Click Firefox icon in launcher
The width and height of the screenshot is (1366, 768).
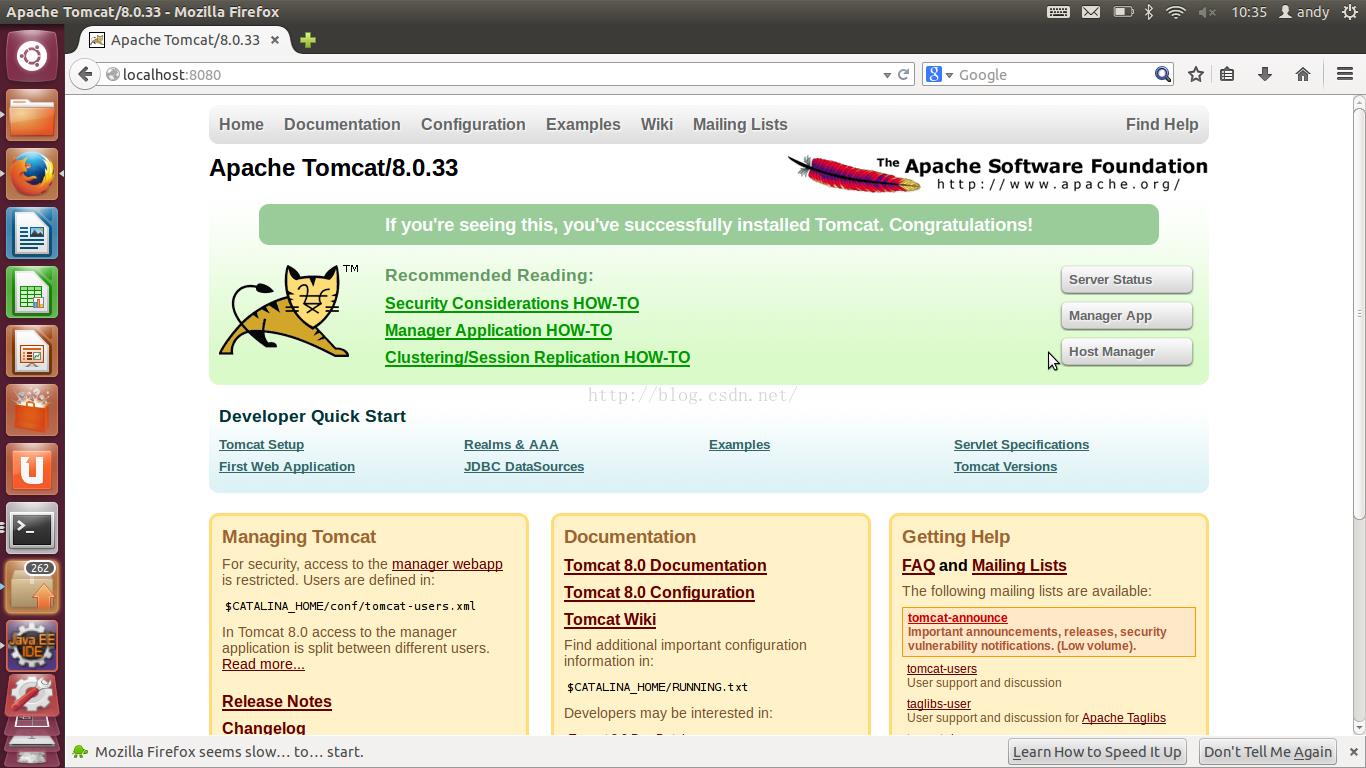pos(32,174)
